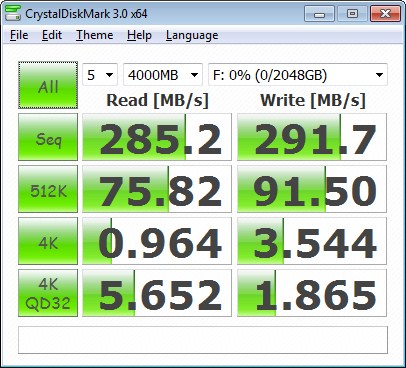The image size is (406, 368).
Task: Select the Seq read result 285.2
Action: [x=157, y=137]
